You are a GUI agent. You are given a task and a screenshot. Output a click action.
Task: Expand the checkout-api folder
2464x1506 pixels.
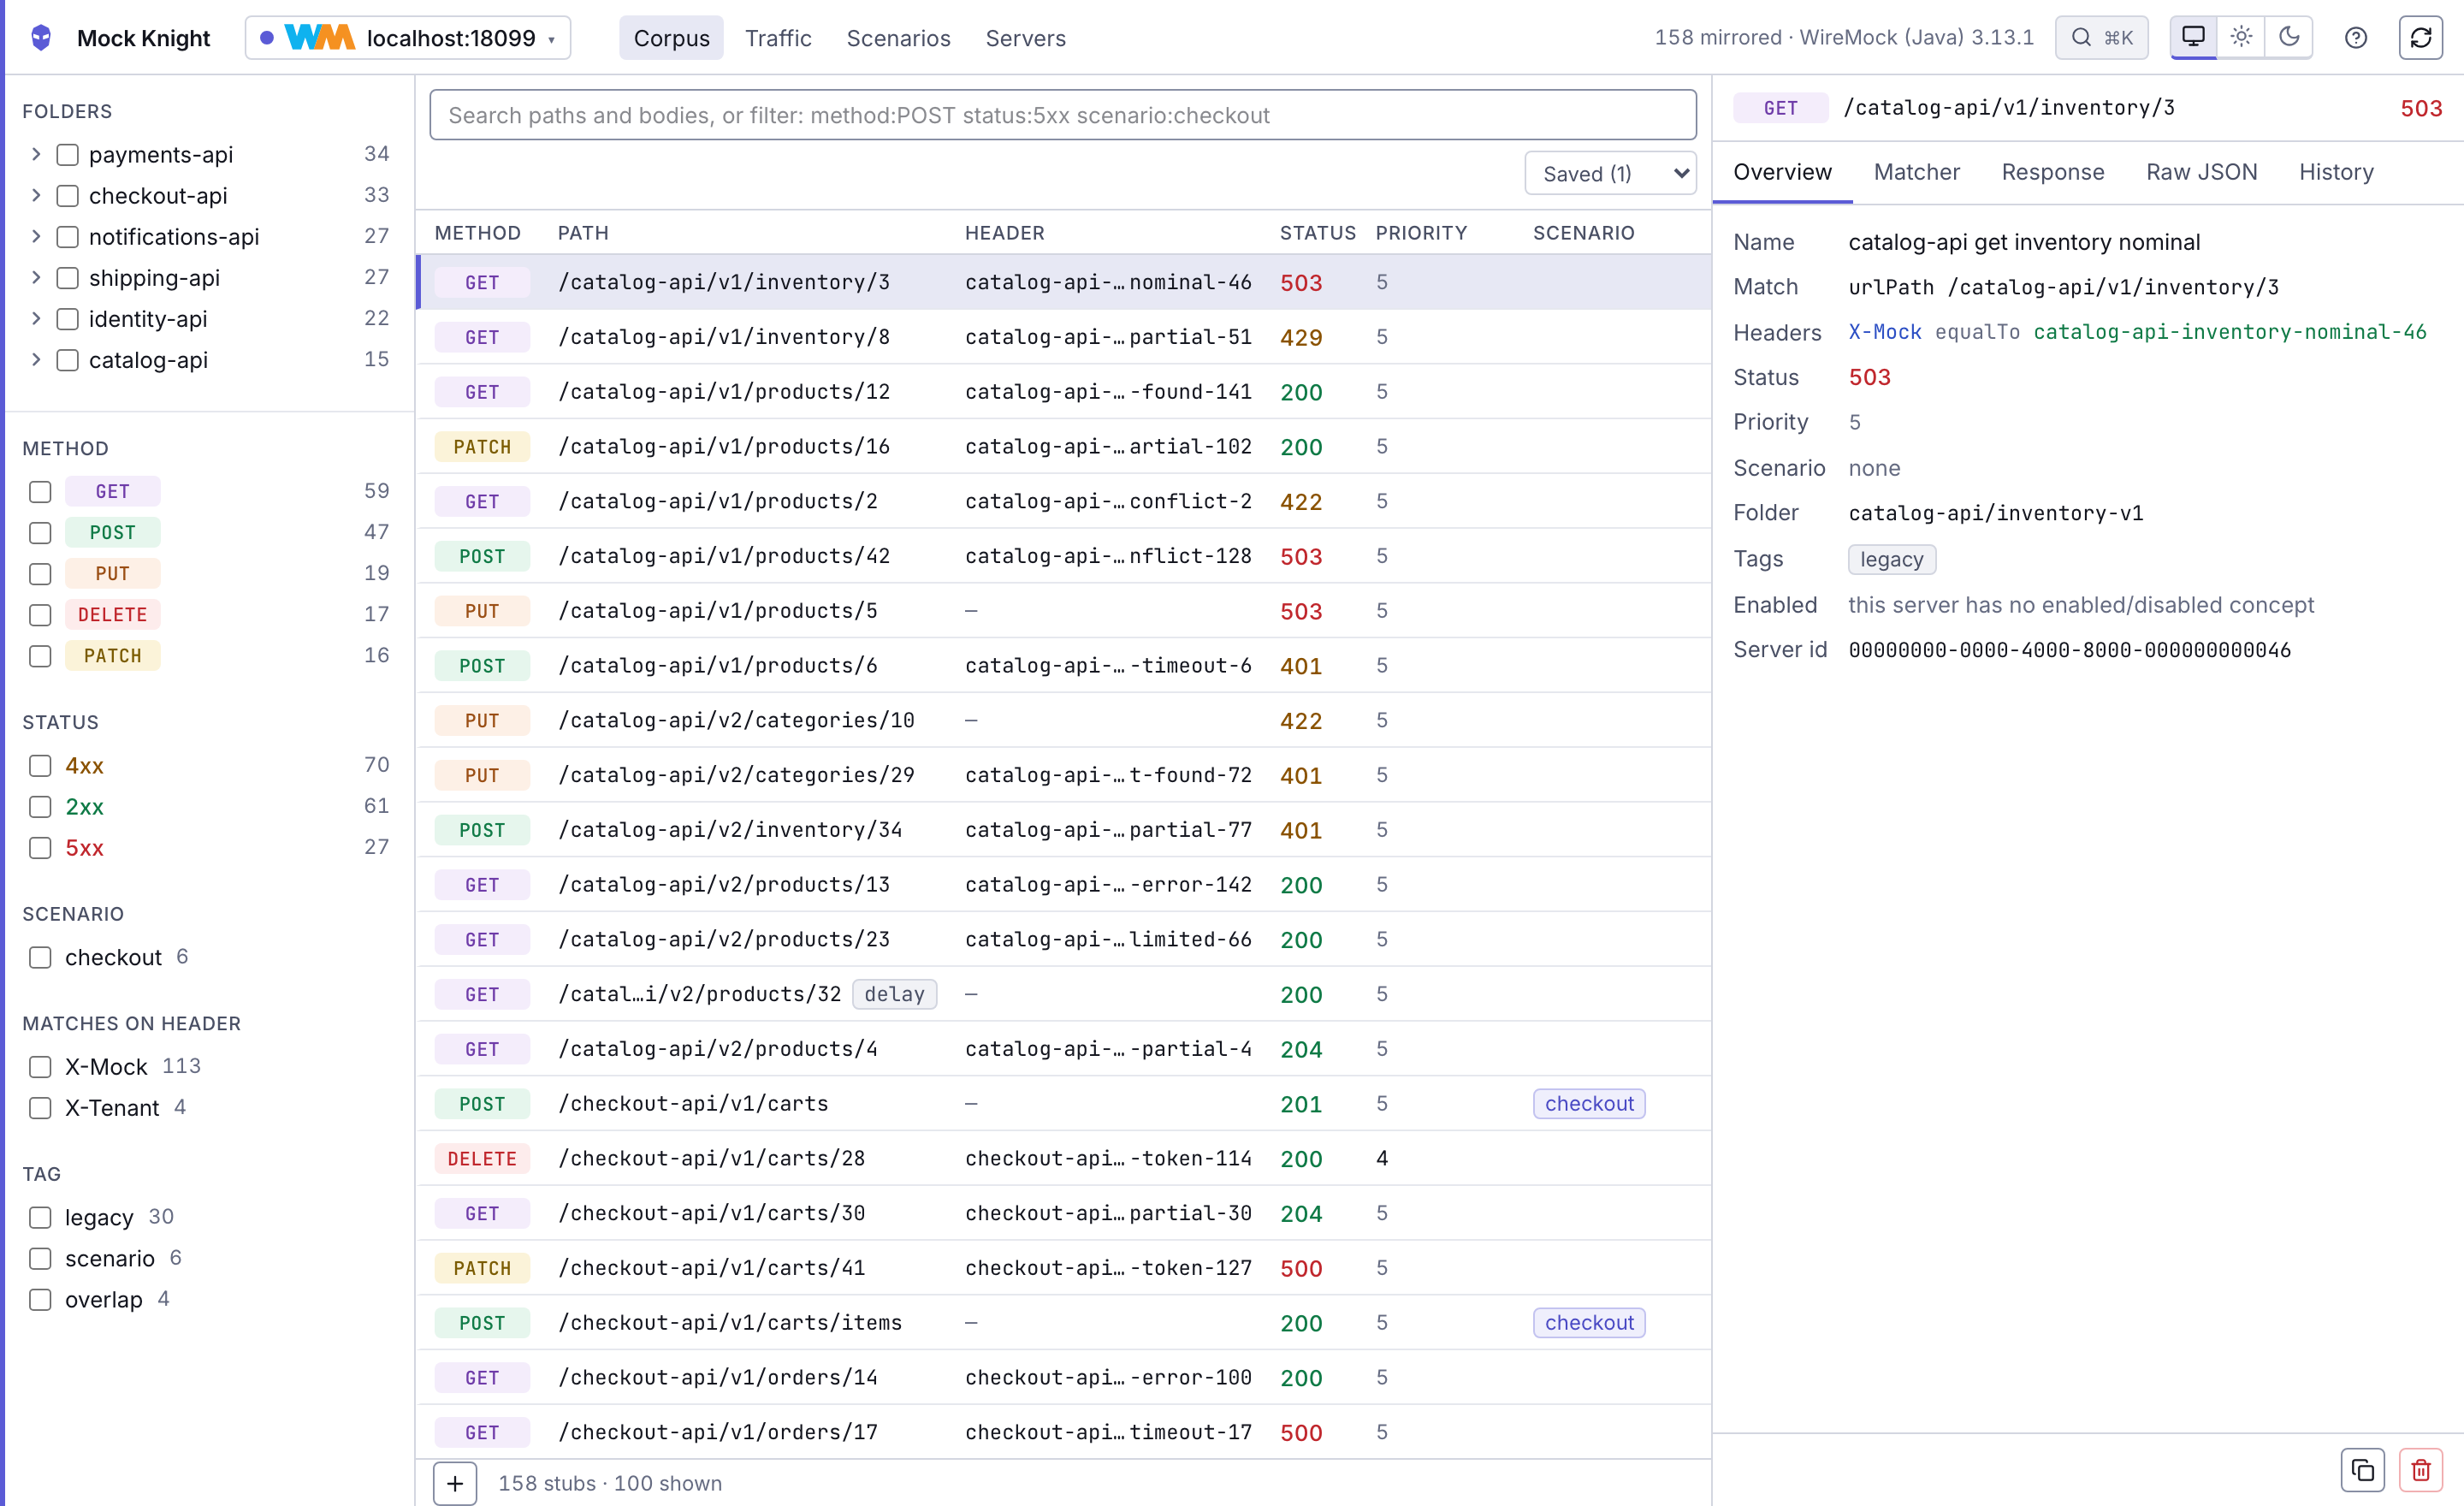coord(36,195)
